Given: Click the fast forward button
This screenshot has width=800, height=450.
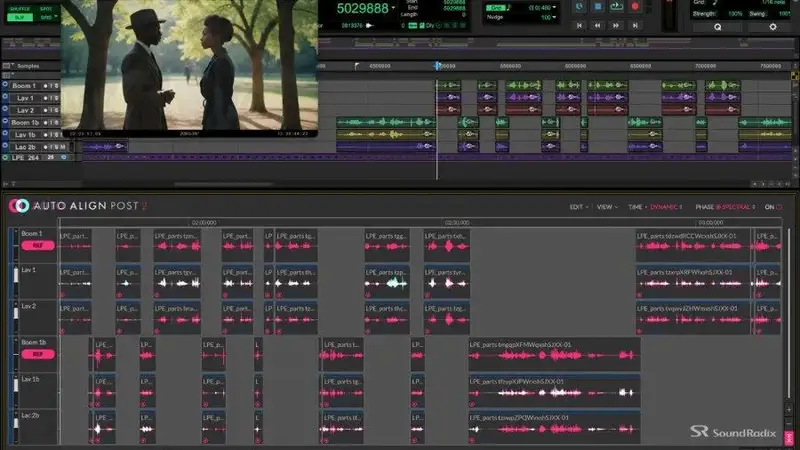Looking at the screenshot, I should (x=616, y=26).
